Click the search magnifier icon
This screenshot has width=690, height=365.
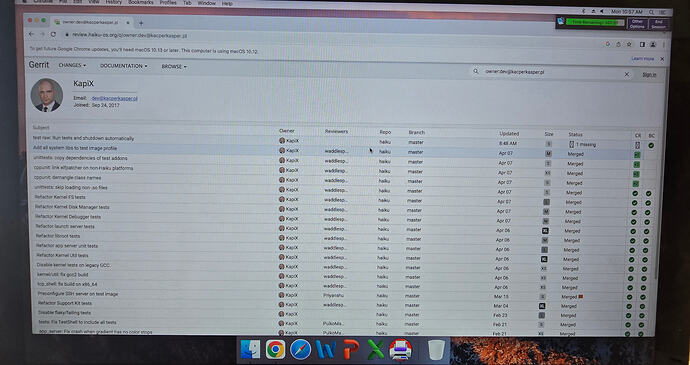pyautogui.click(x=476, y=71)
